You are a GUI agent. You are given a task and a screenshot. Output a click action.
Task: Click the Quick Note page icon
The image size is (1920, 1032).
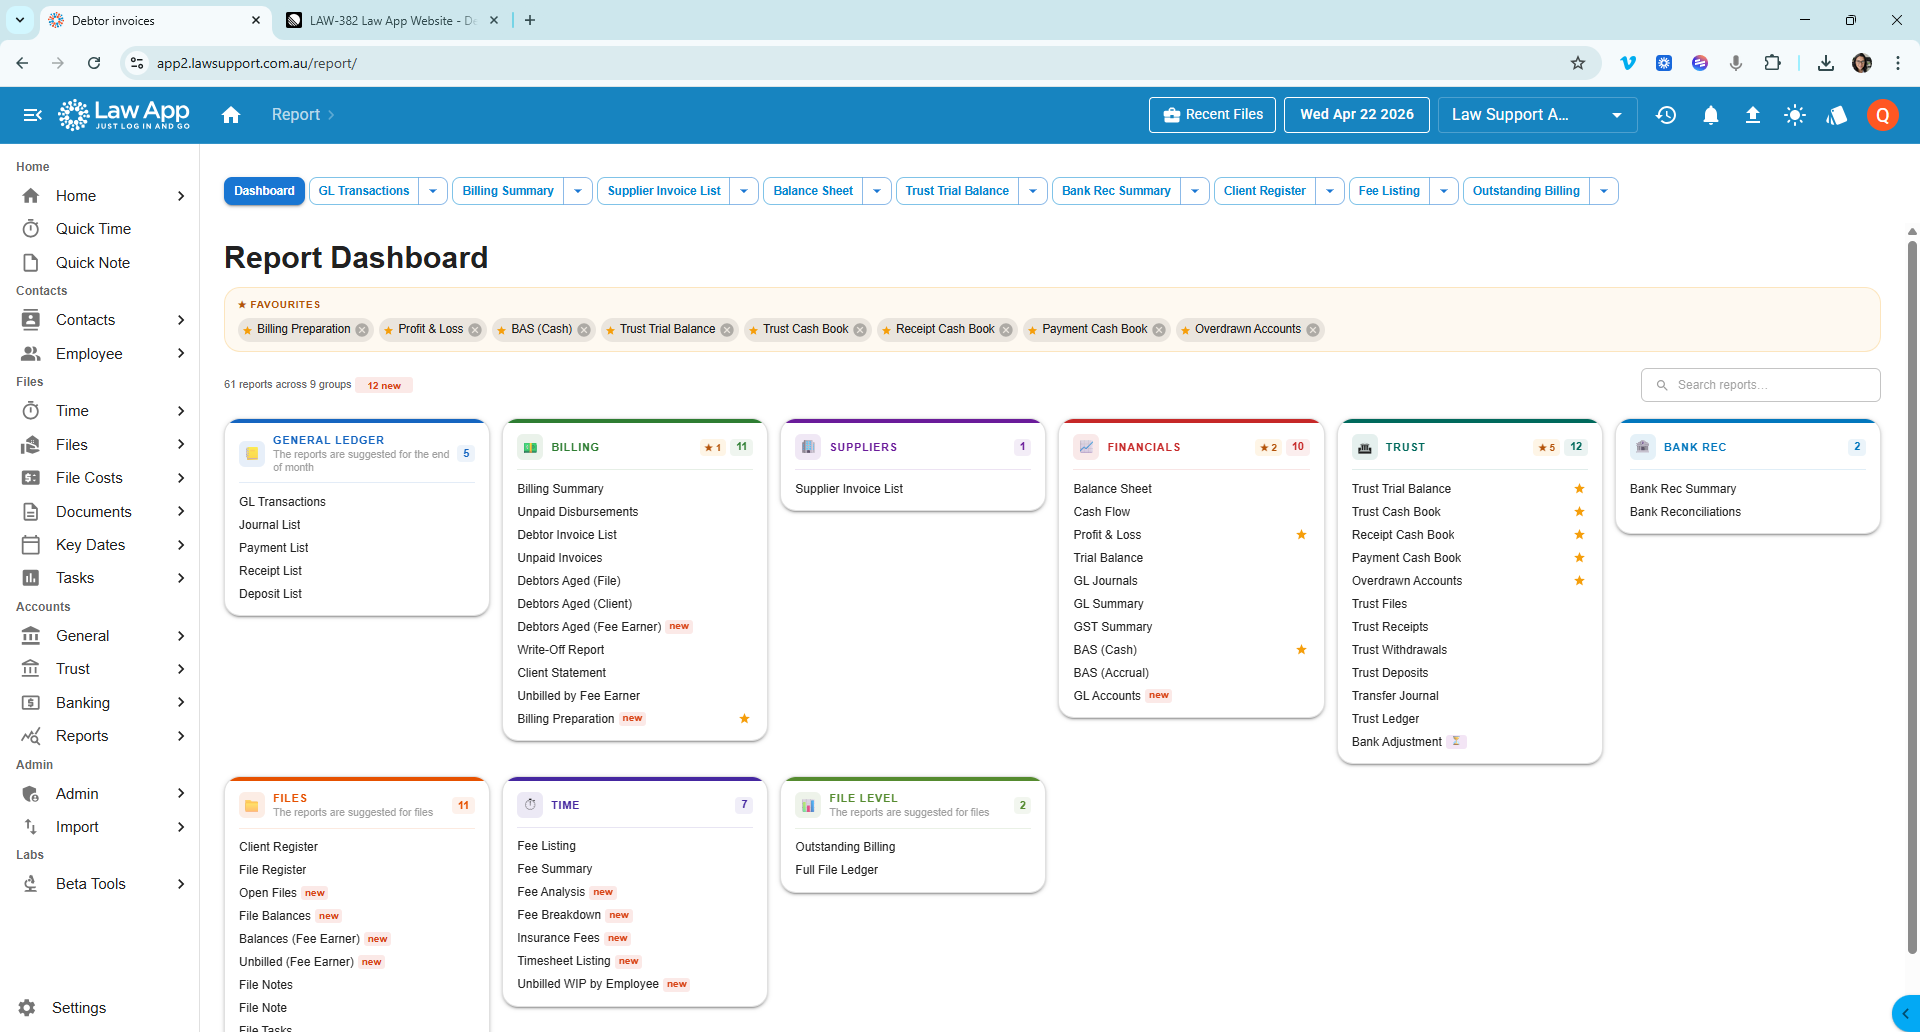coord(31,263)
